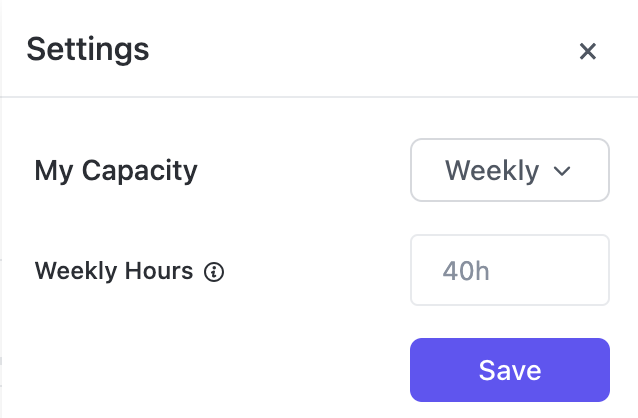Open the Weekly capacity dropdown

point(509,170)
